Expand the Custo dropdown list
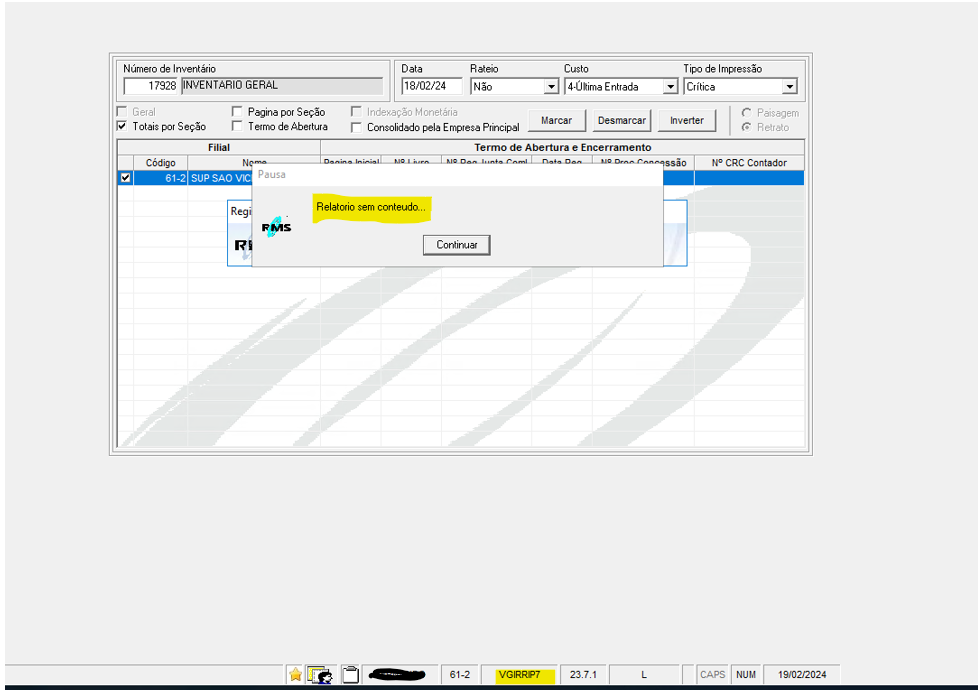The width and height of the screenshot is (978, 690). pos(670,87)
